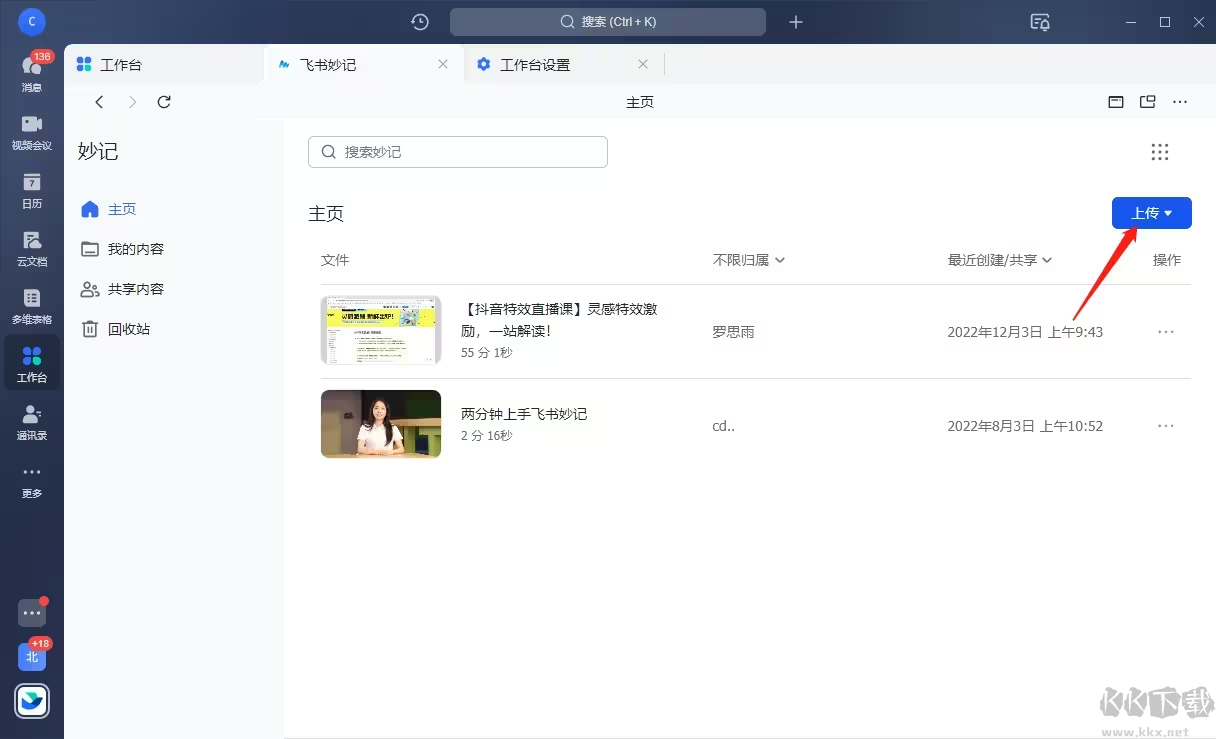Viewport: 1216px width, 739px height.
Task: Click the user avatar 'C' at top left
Action: (32, 20)
